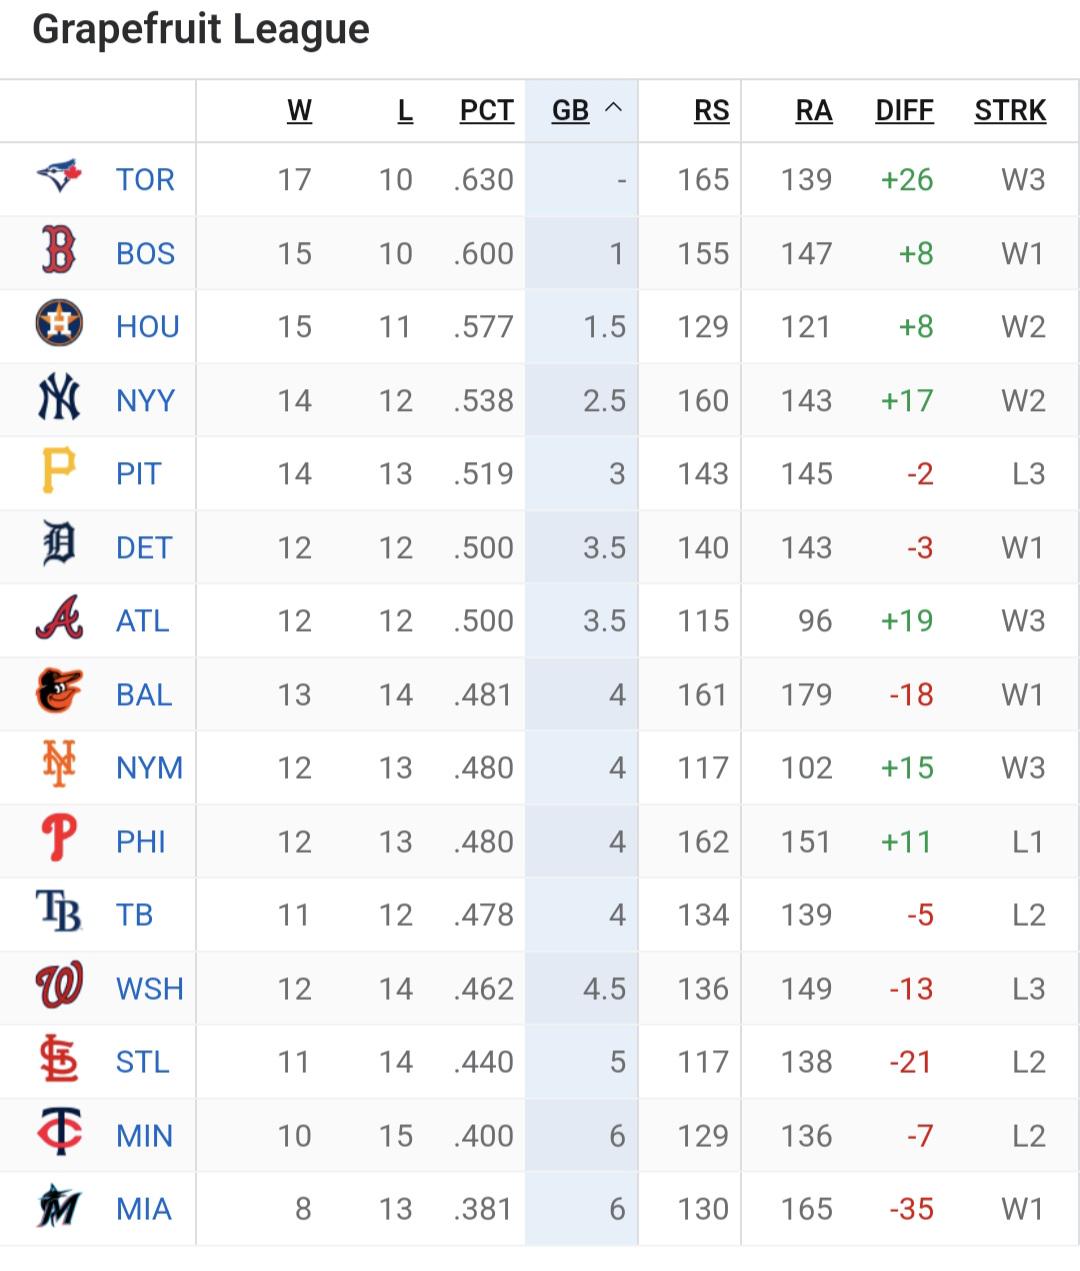Viewport: 1080px width, 1271px height.
Task: Click the Boston Red Sox logo
Action: click(59, 252)
